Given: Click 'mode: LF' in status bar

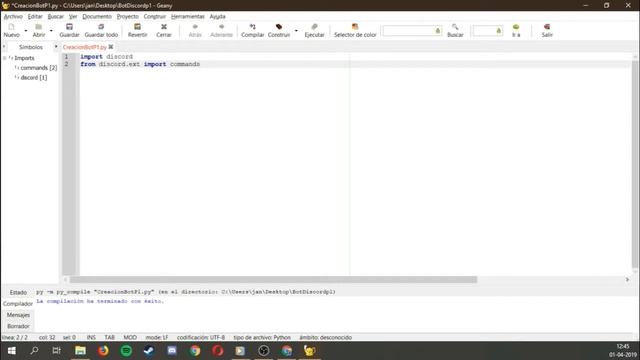Looking at the screenshot, I should tap(157, 338).
